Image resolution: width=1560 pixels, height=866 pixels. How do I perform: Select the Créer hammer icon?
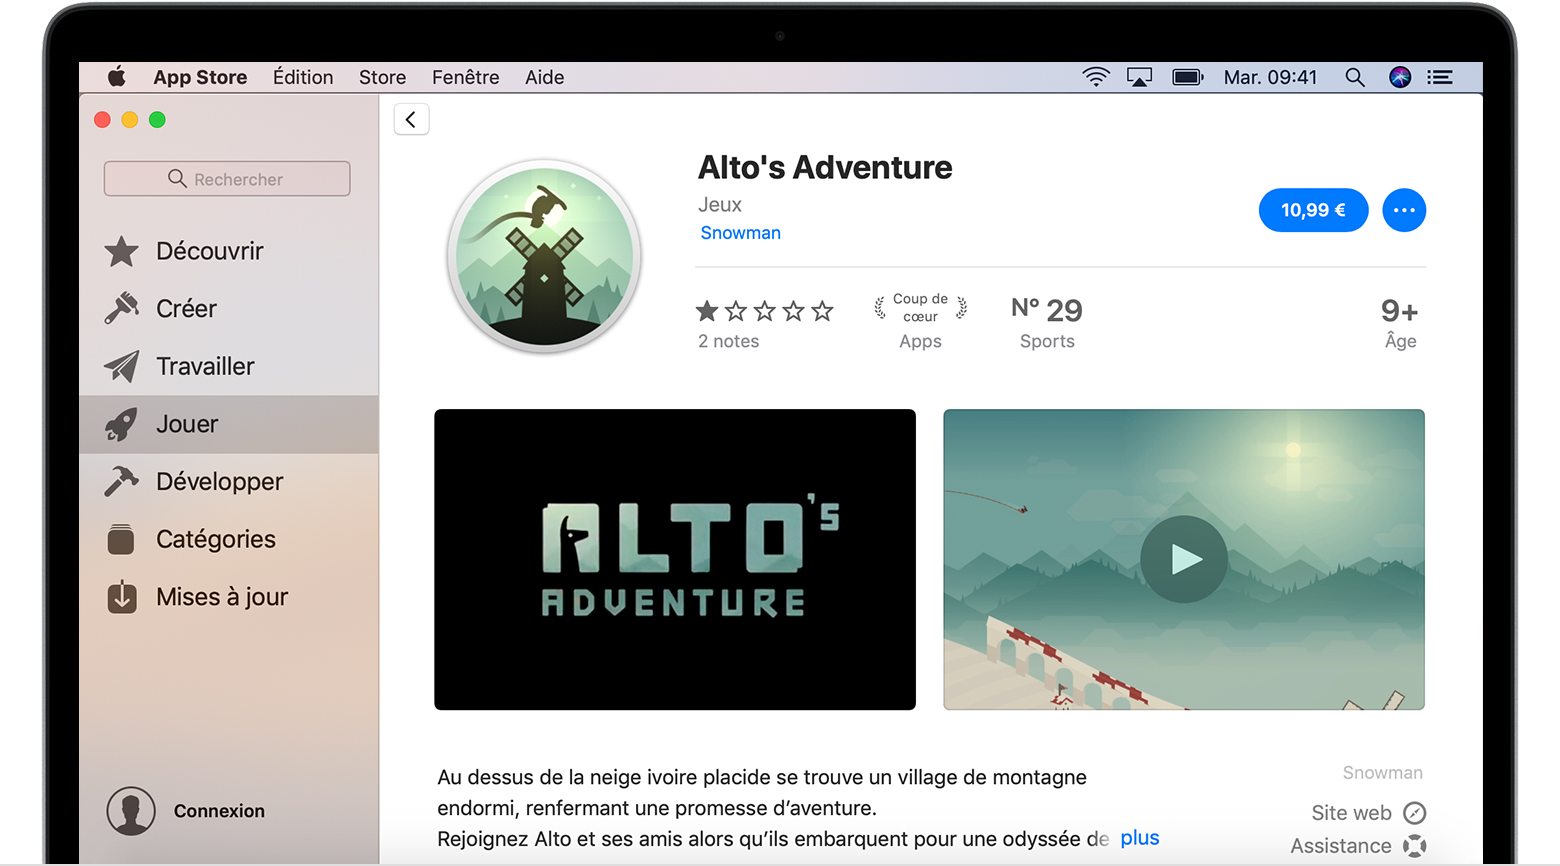[x=122, y=309]
